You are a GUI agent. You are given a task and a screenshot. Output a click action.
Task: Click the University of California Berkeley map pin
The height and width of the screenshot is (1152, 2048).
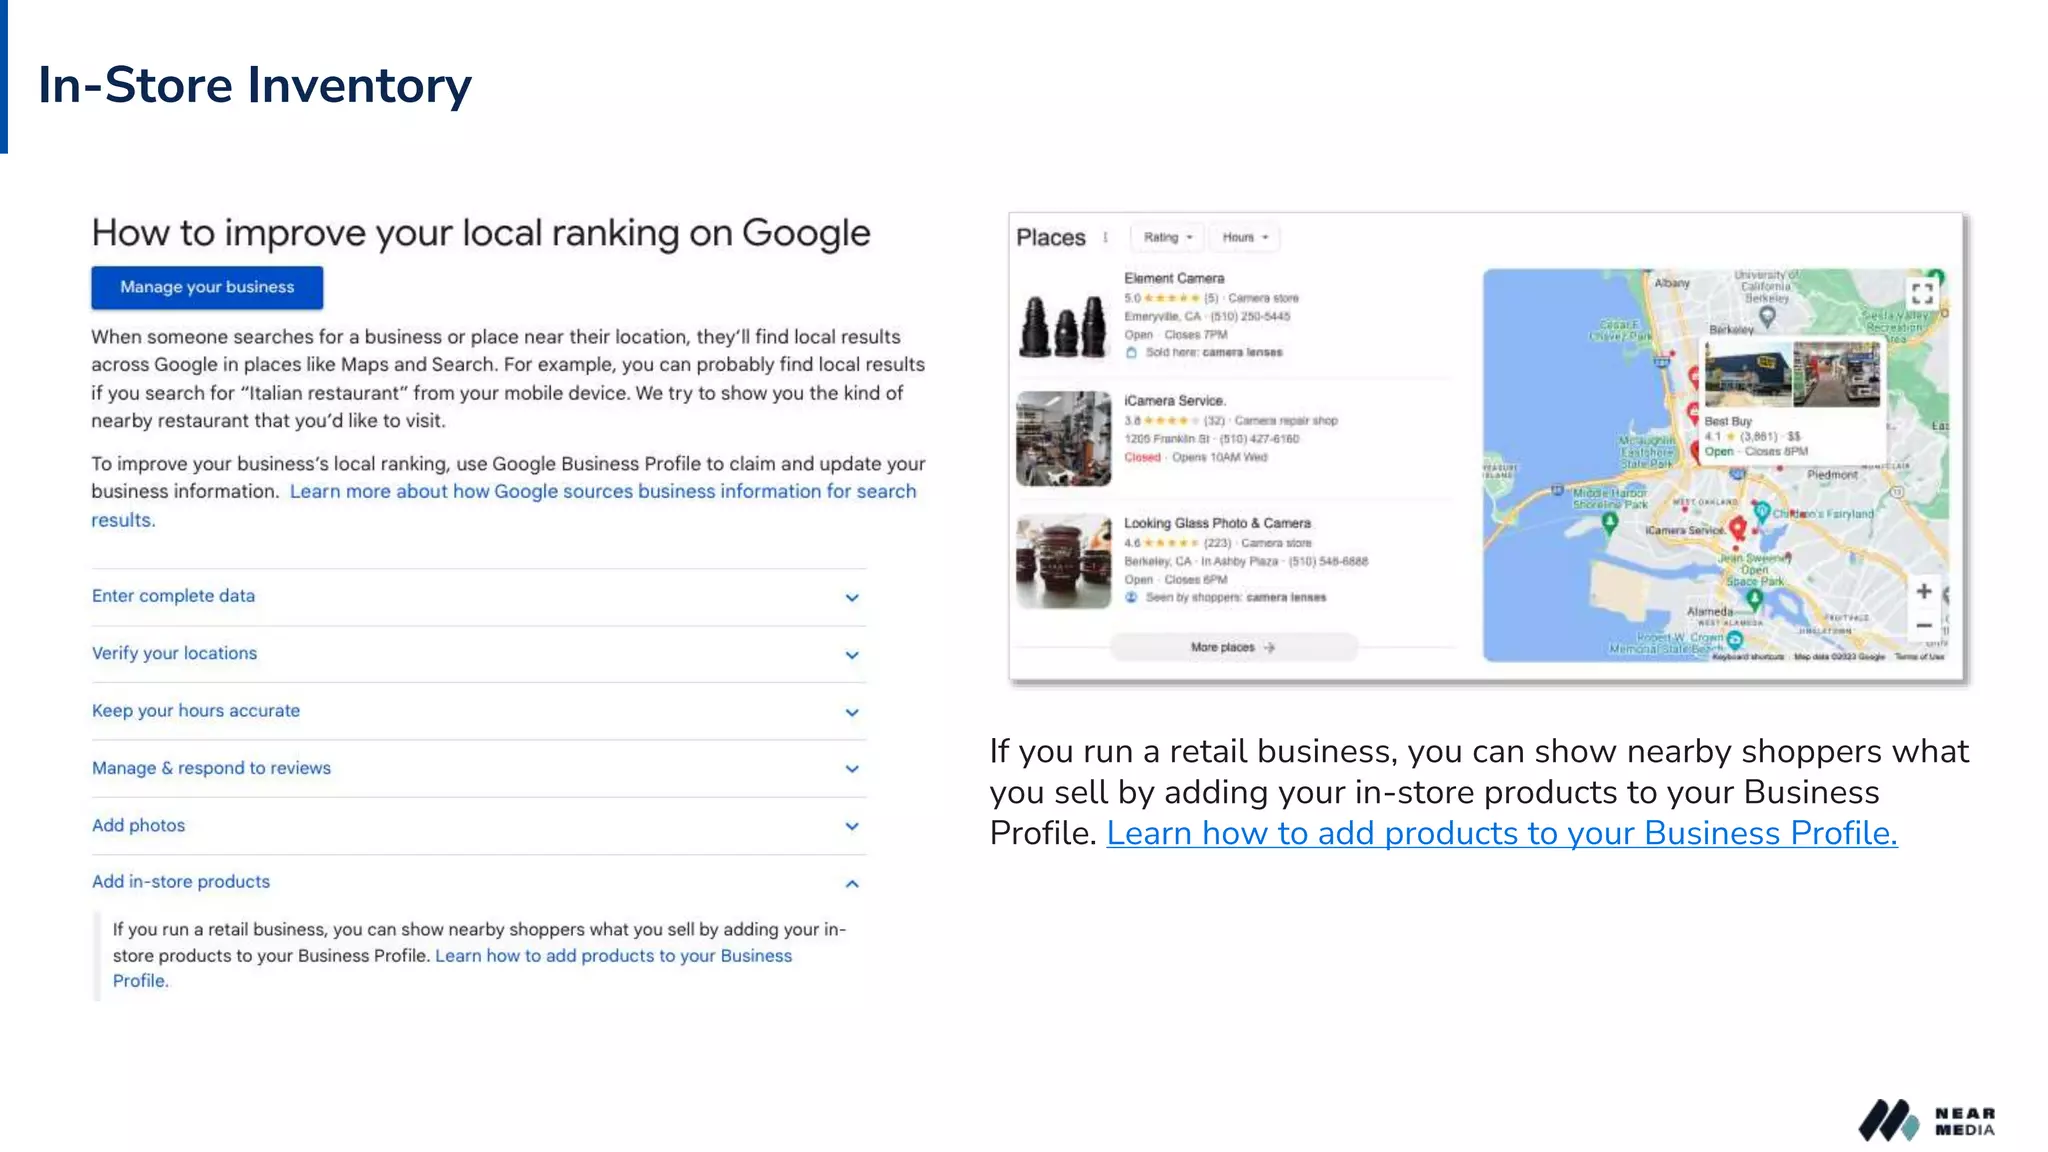1767,317
